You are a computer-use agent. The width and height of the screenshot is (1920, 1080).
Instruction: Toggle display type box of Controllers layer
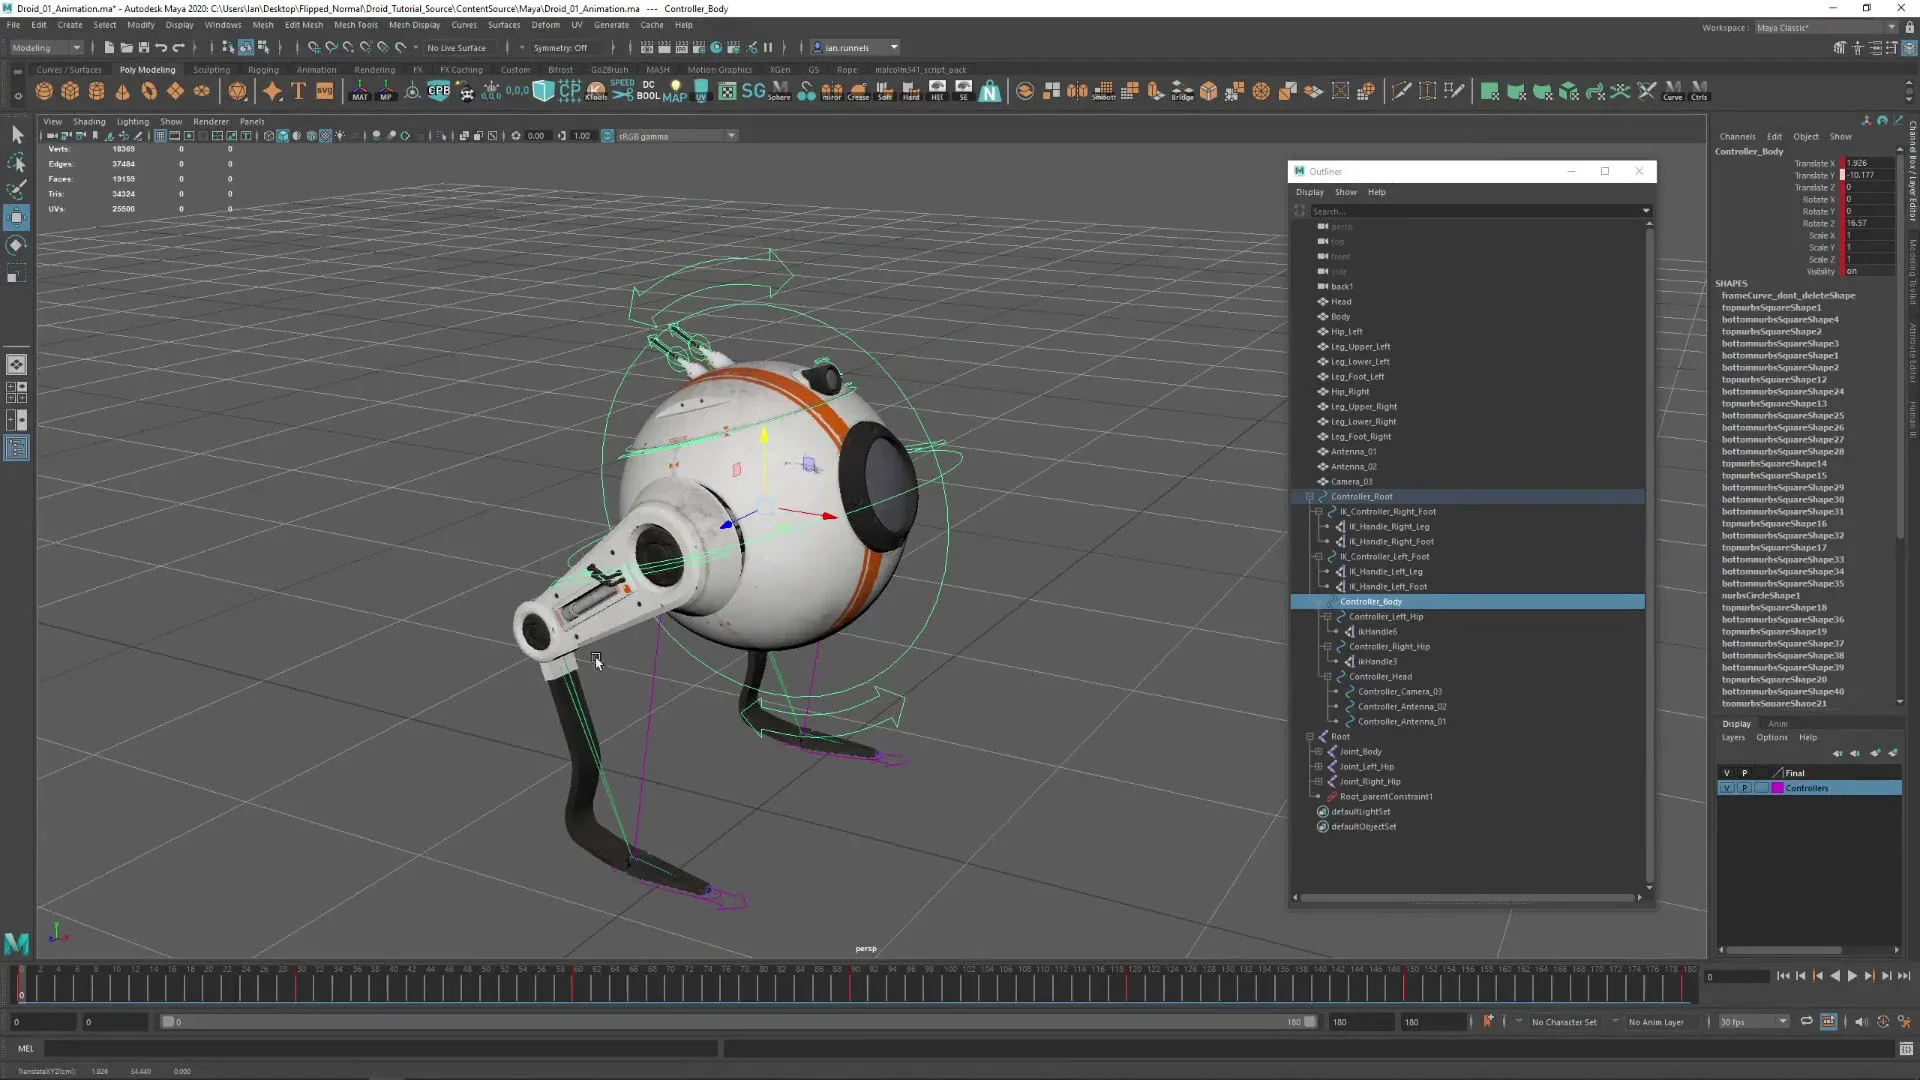coord(1761,788)
